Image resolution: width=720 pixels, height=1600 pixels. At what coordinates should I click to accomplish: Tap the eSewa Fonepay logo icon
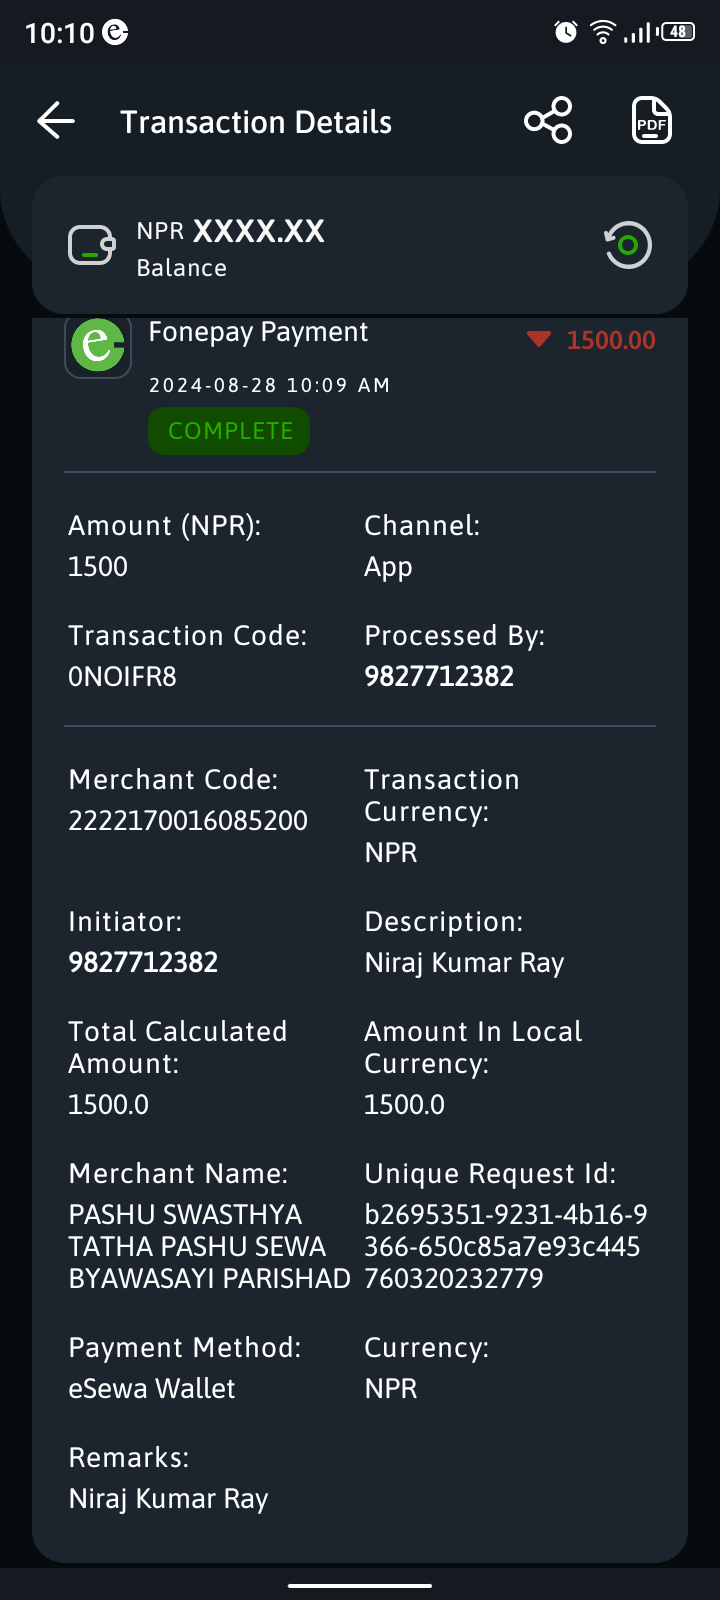pos(98,346)
